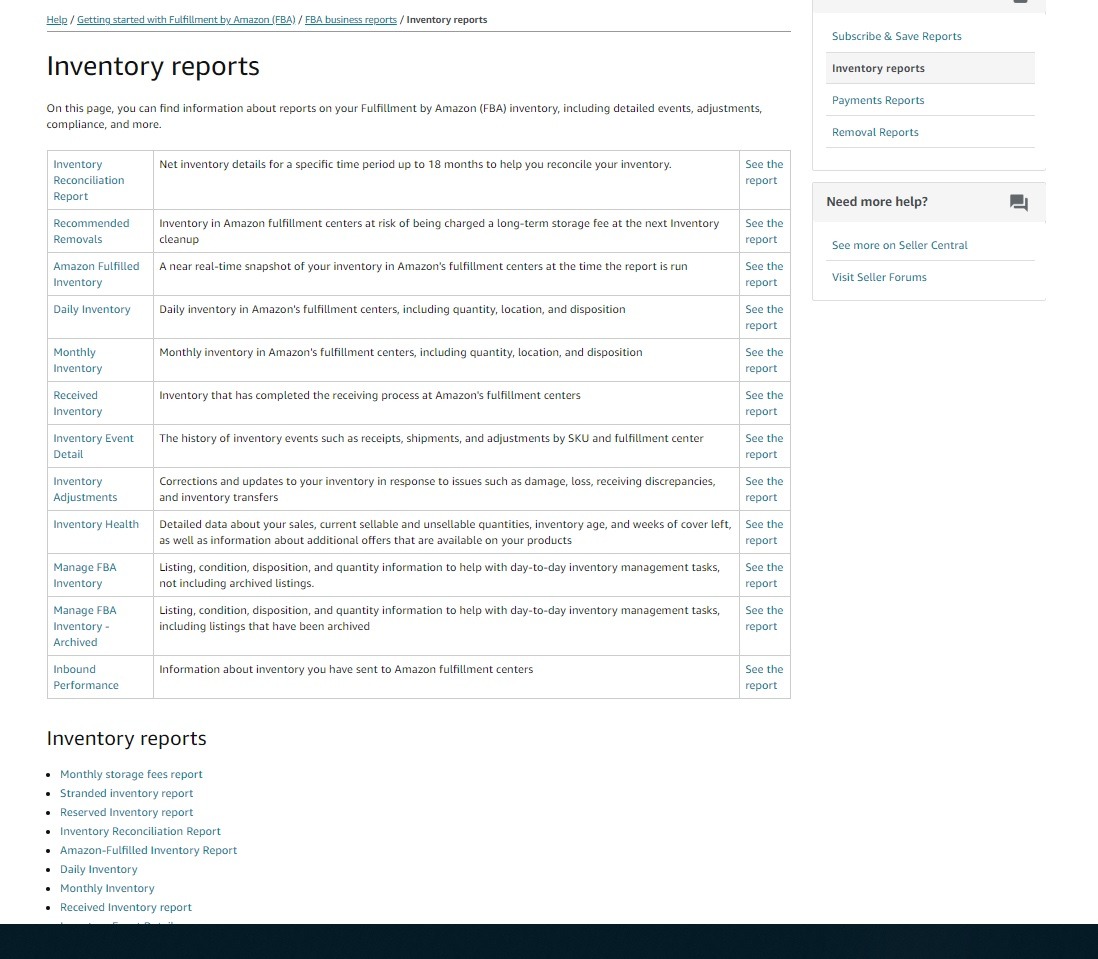Click the chat icon beside Need more help
Image resolution: width=1098 pixels, height=959 pixels.
[1019, 203]
